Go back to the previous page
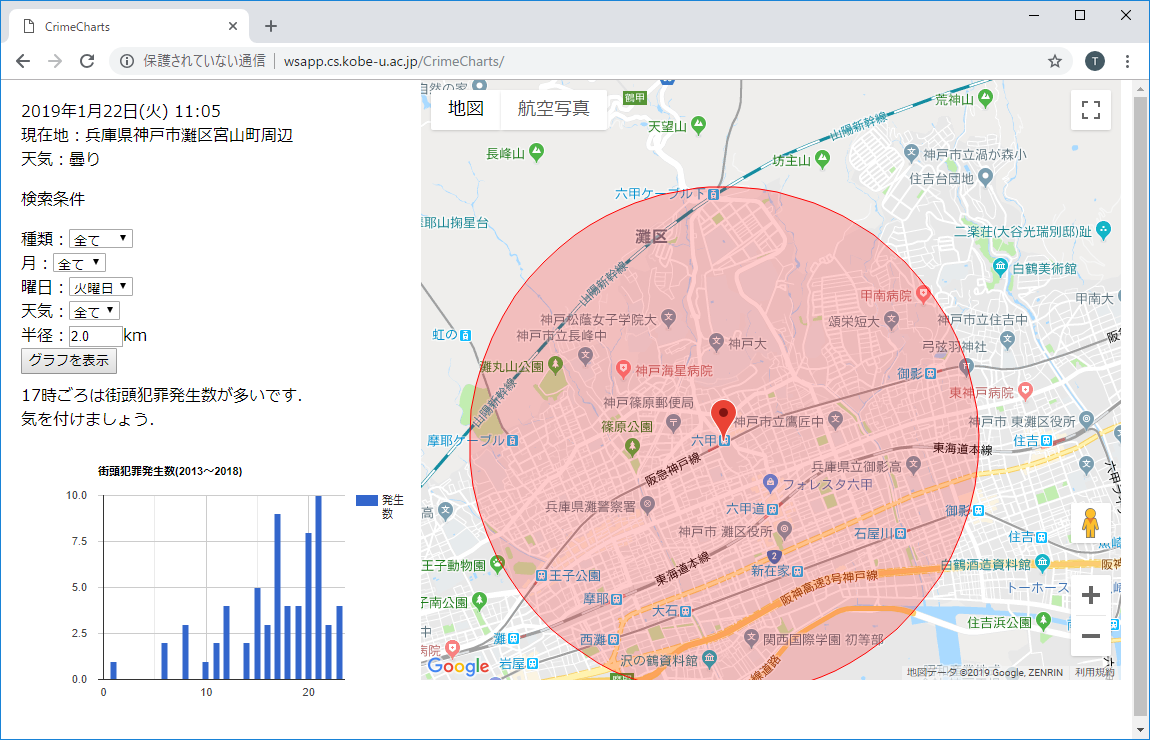The width and height of the screenshot is (1150, 740). pos(23,61)
